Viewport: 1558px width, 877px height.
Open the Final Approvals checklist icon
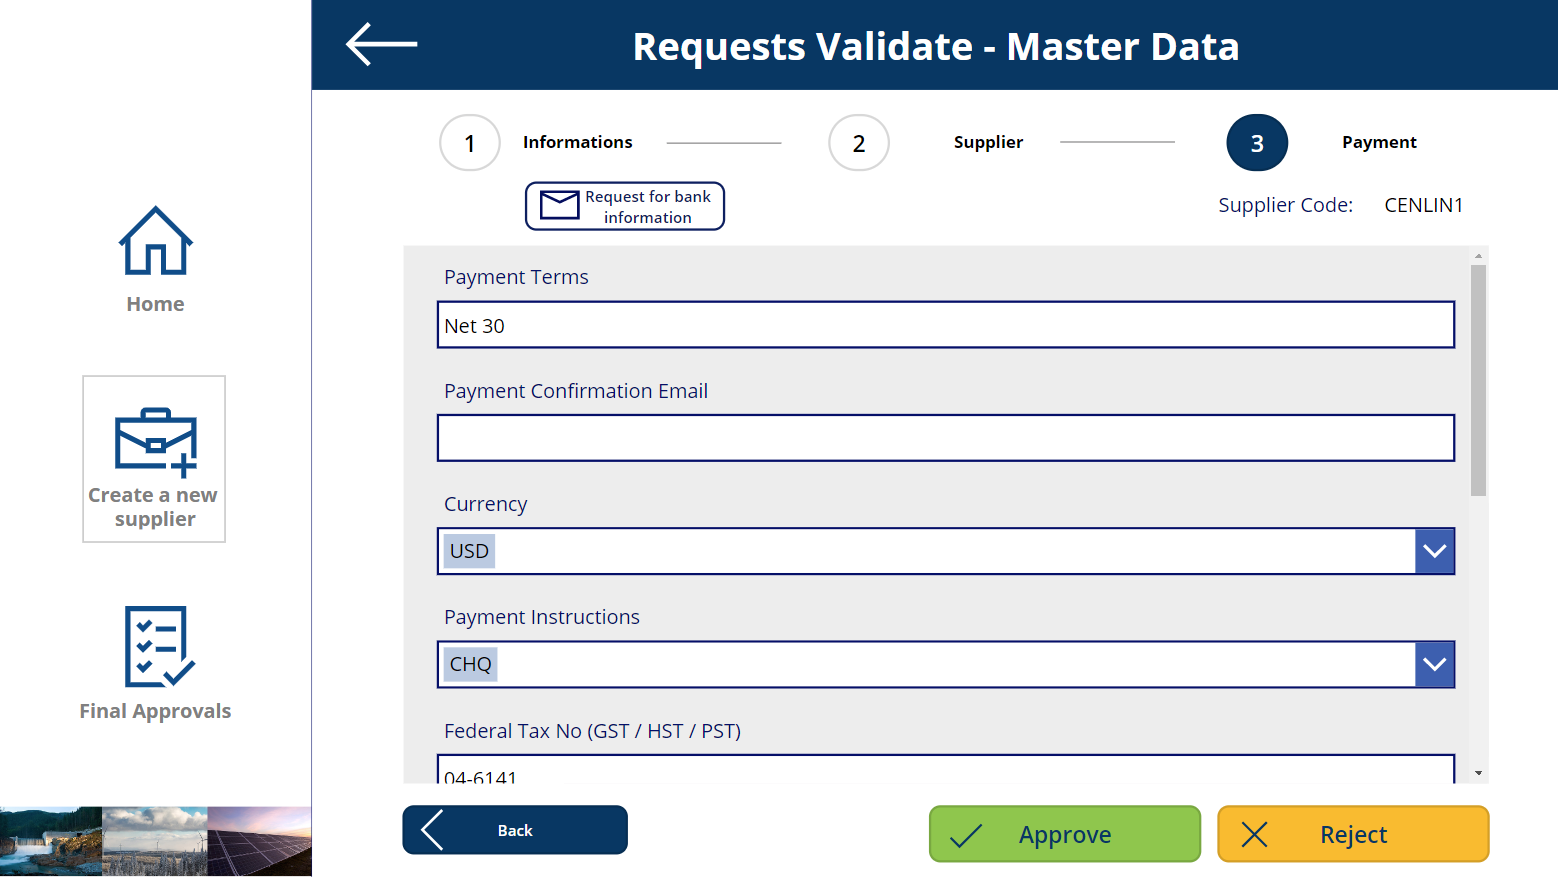point(159,646)
